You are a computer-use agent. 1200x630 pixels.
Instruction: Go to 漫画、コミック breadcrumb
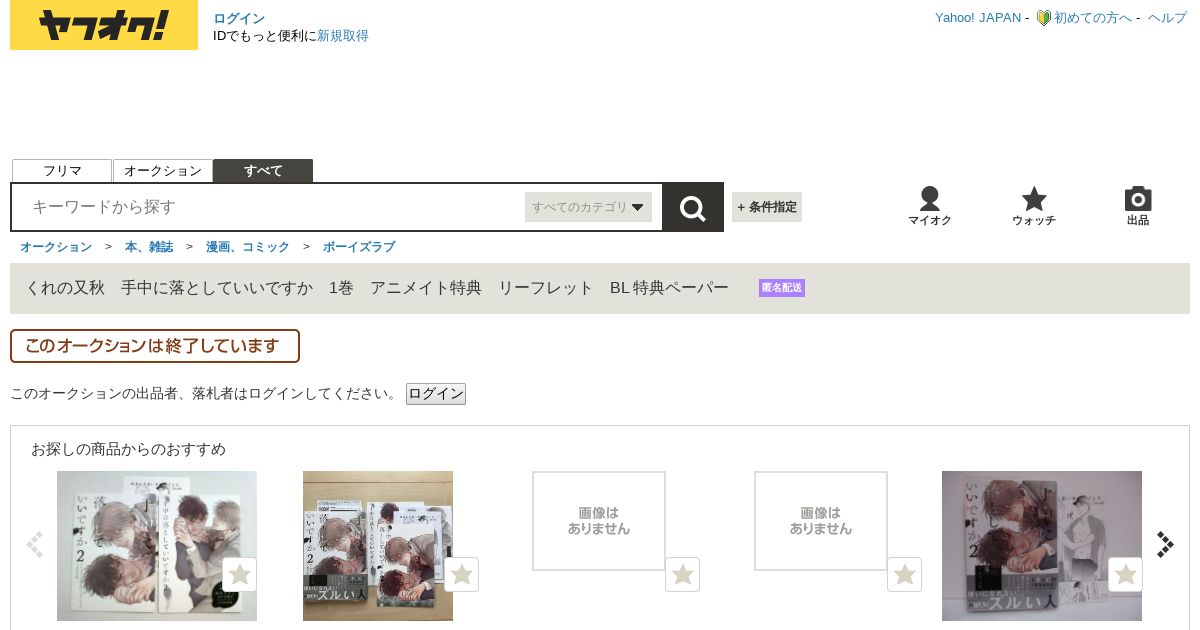(x=248, y=247)
